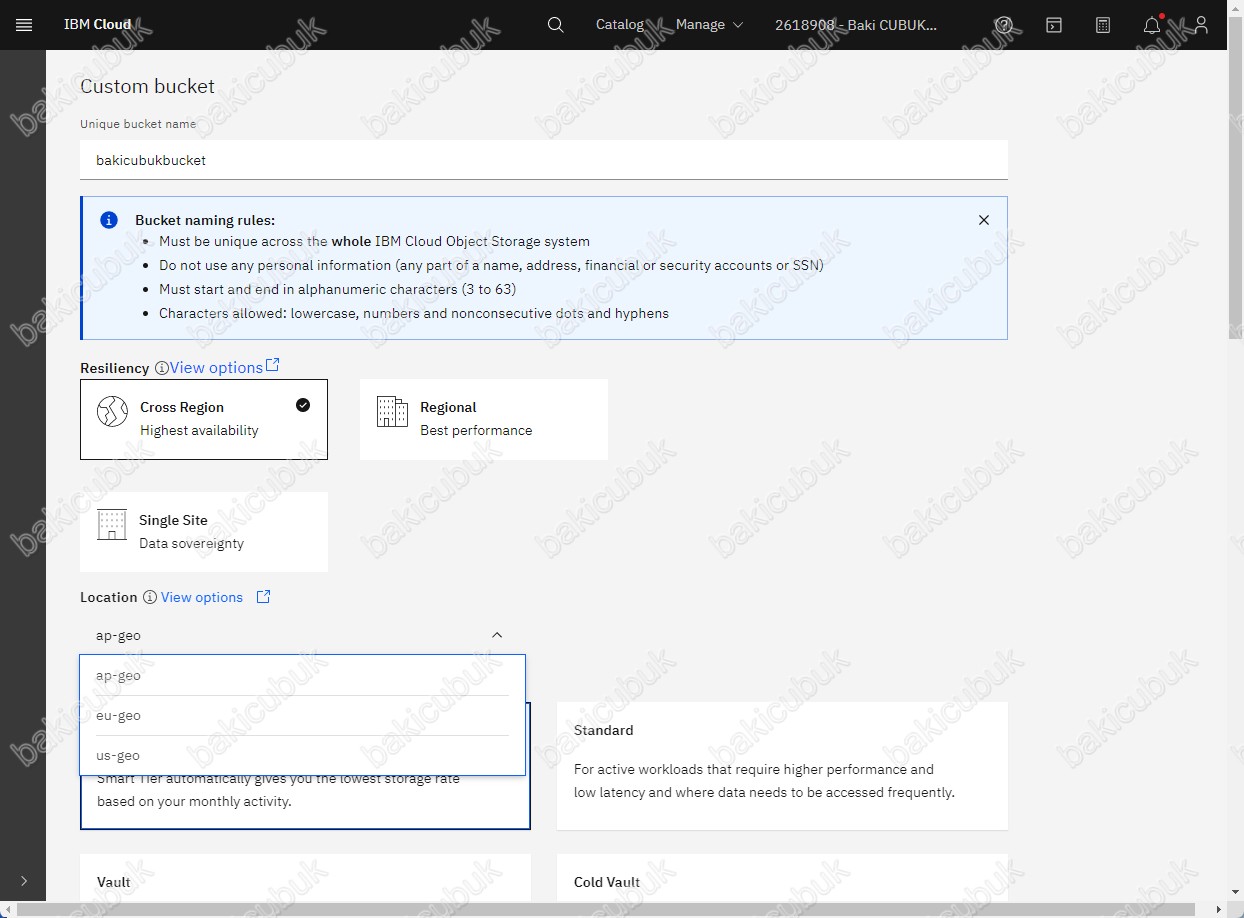Image resolution: width=1244 pixels, height=918 pixels.
Task: Launch IBM Cloud Shell from the header
Action: [1054, 25]
